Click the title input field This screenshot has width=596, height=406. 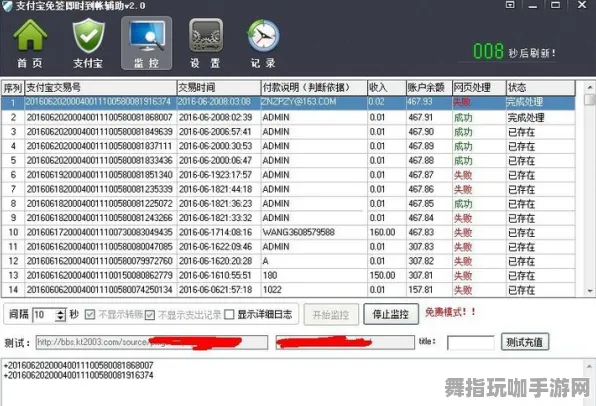(x=471, y=343)
